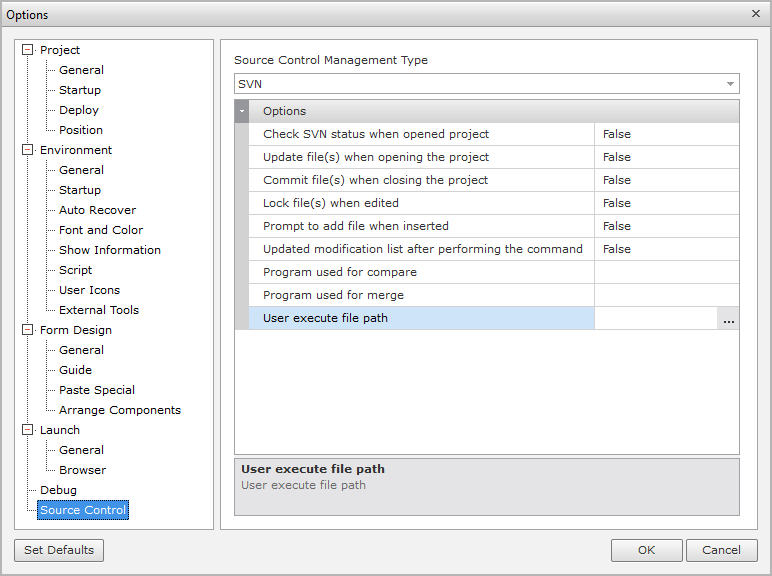The width and height of the screenshot is (772, 576).
Task: Collapse the Options property group arrow
Action: pos(242,111)
